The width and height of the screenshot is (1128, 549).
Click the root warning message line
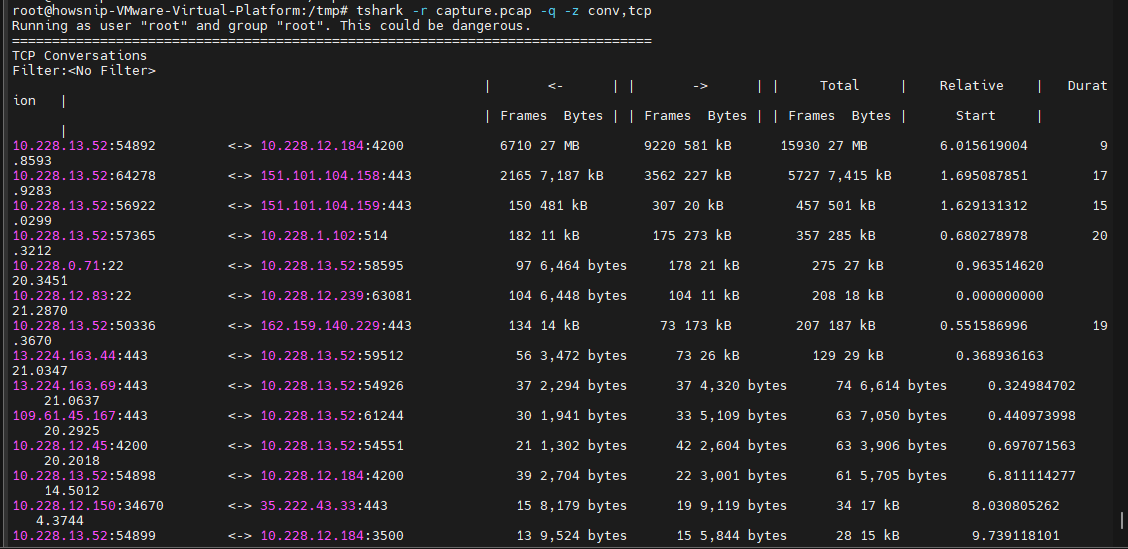pyautogui.click(x=271, y=25)
